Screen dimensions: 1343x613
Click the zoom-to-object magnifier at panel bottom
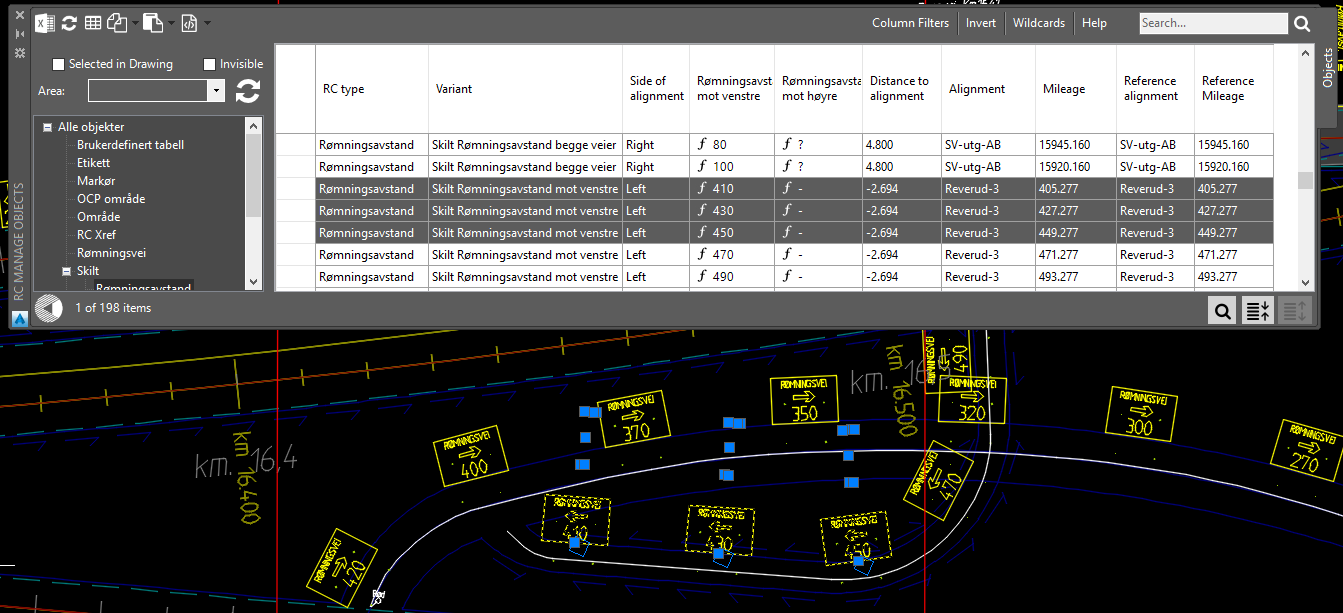1222,311
